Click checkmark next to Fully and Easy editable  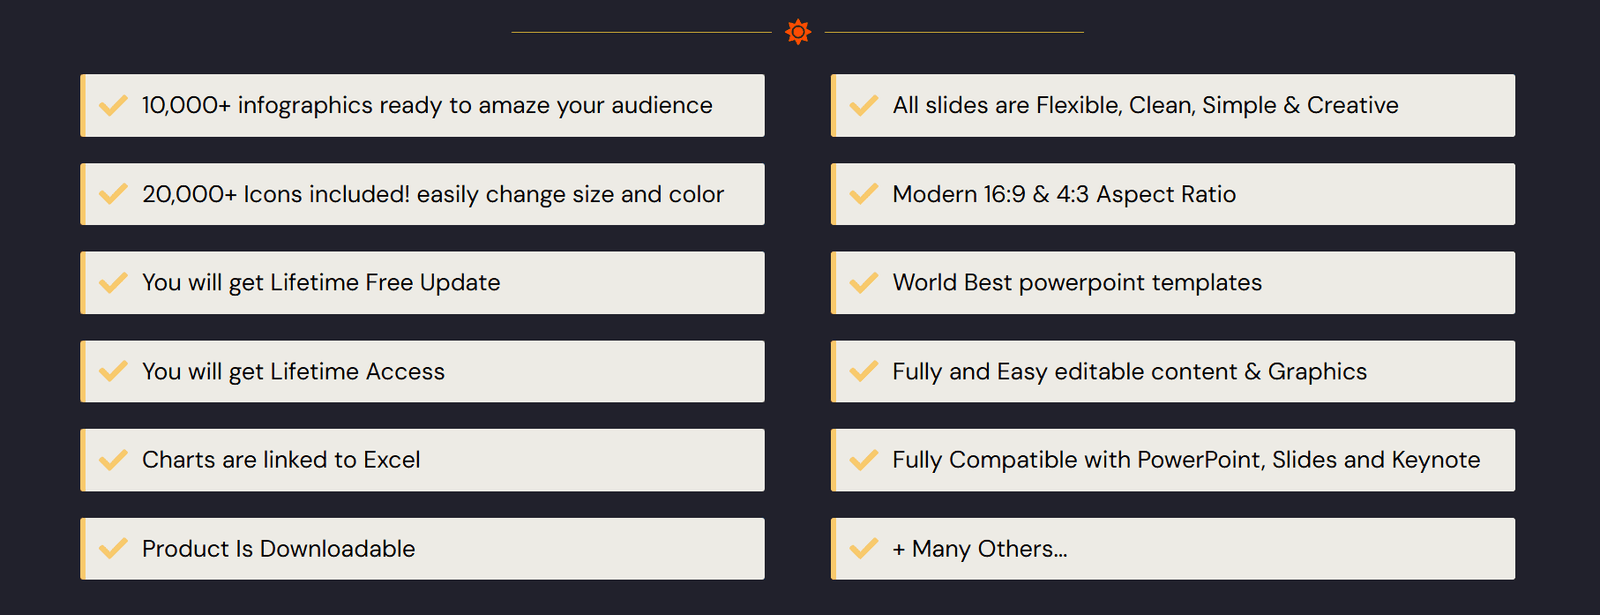click(x=863, y=371)
